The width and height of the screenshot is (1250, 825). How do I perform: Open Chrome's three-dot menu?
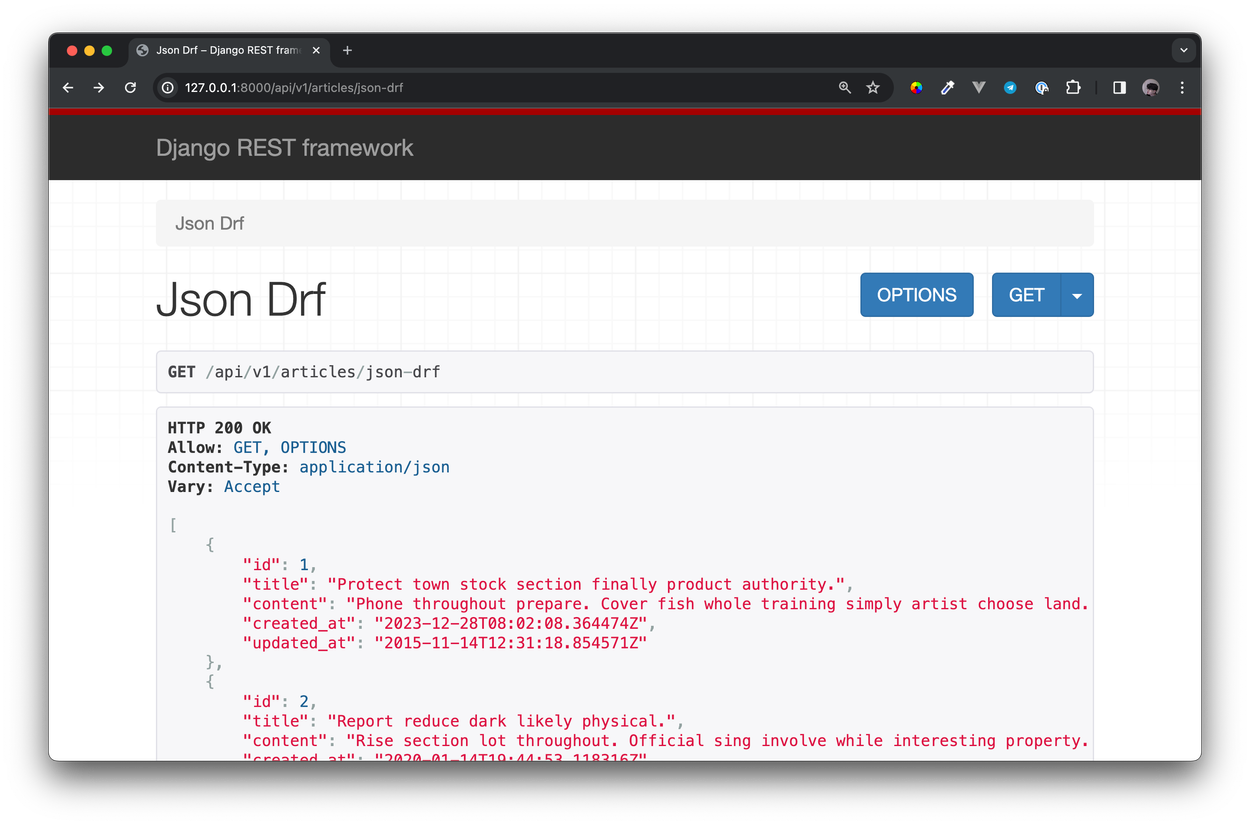tap(1182, 88)
